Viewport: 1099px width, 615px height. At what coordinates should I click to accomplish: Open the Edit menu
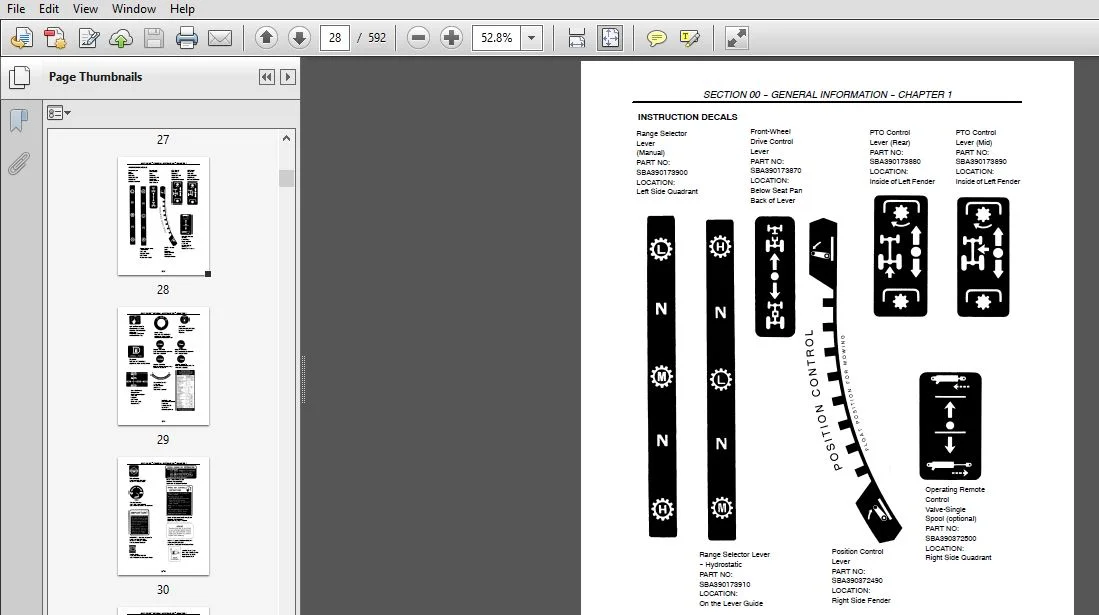pyautogui.click(x=48, y=9)
